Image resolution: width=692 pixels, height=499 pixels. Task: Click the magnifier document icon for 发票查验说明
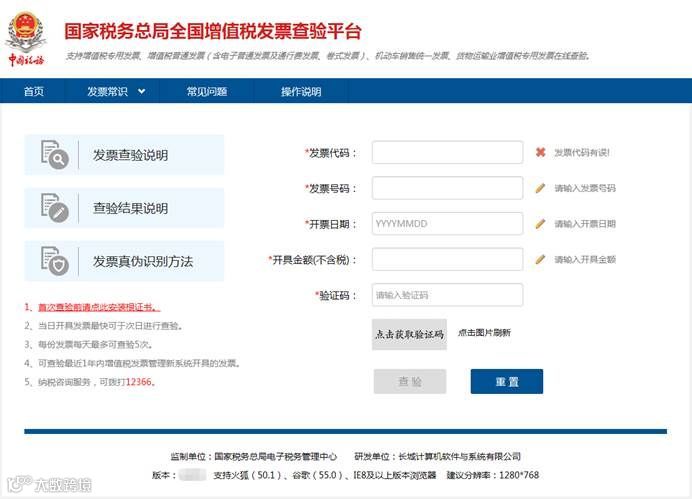click(x=55, y=155)
